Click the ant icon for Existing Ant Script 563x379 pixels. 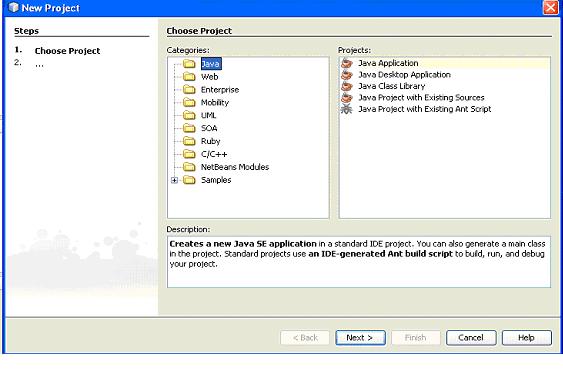(x=347, y=109)
